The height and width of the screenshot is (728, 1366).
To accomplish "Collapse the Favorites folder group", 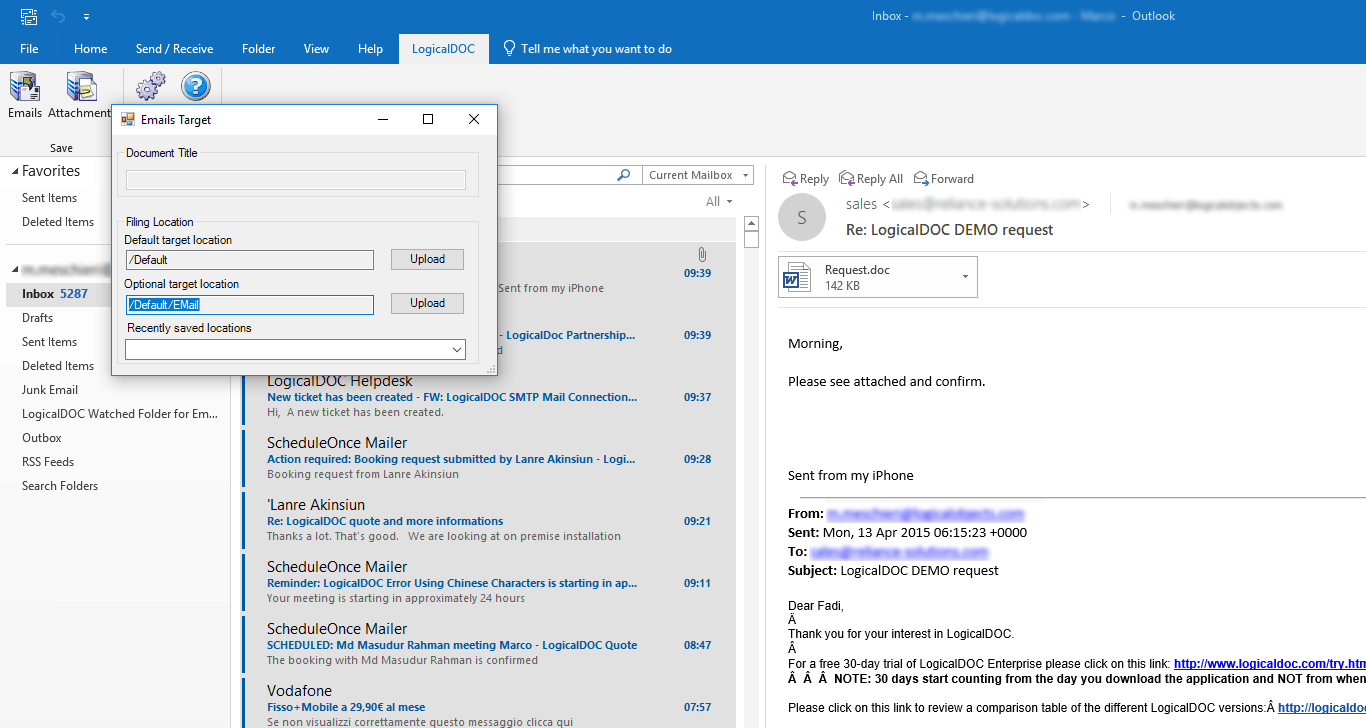I will pyautogui.click(x=15, y=172).
